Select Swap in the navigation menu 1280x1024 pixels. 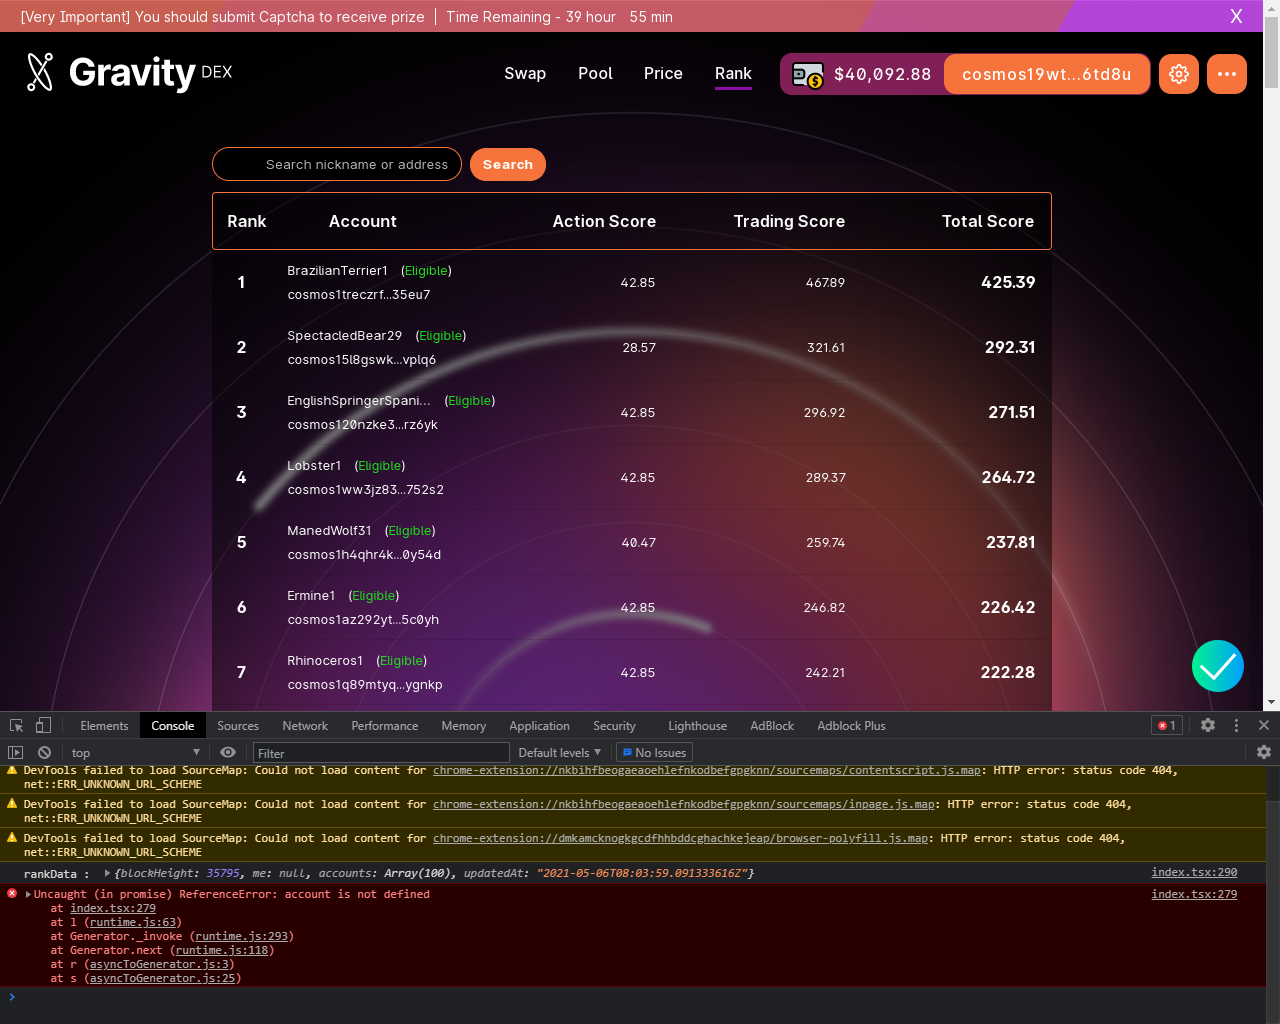[x=525, y=73]
